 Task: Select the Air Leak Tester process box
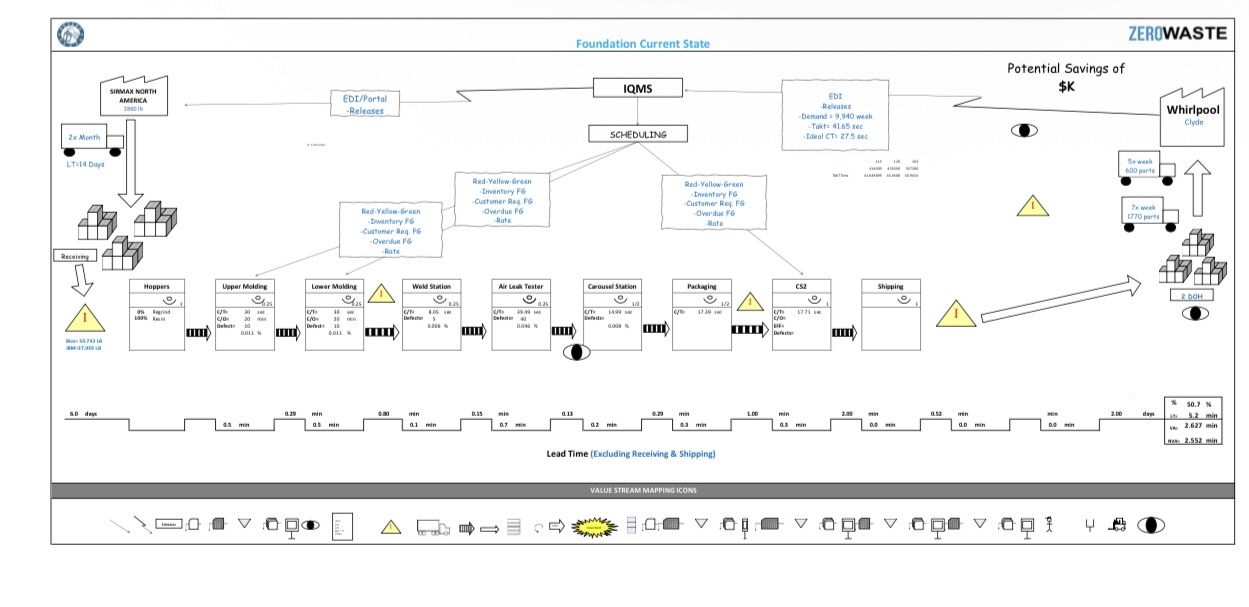coord(521,315)
